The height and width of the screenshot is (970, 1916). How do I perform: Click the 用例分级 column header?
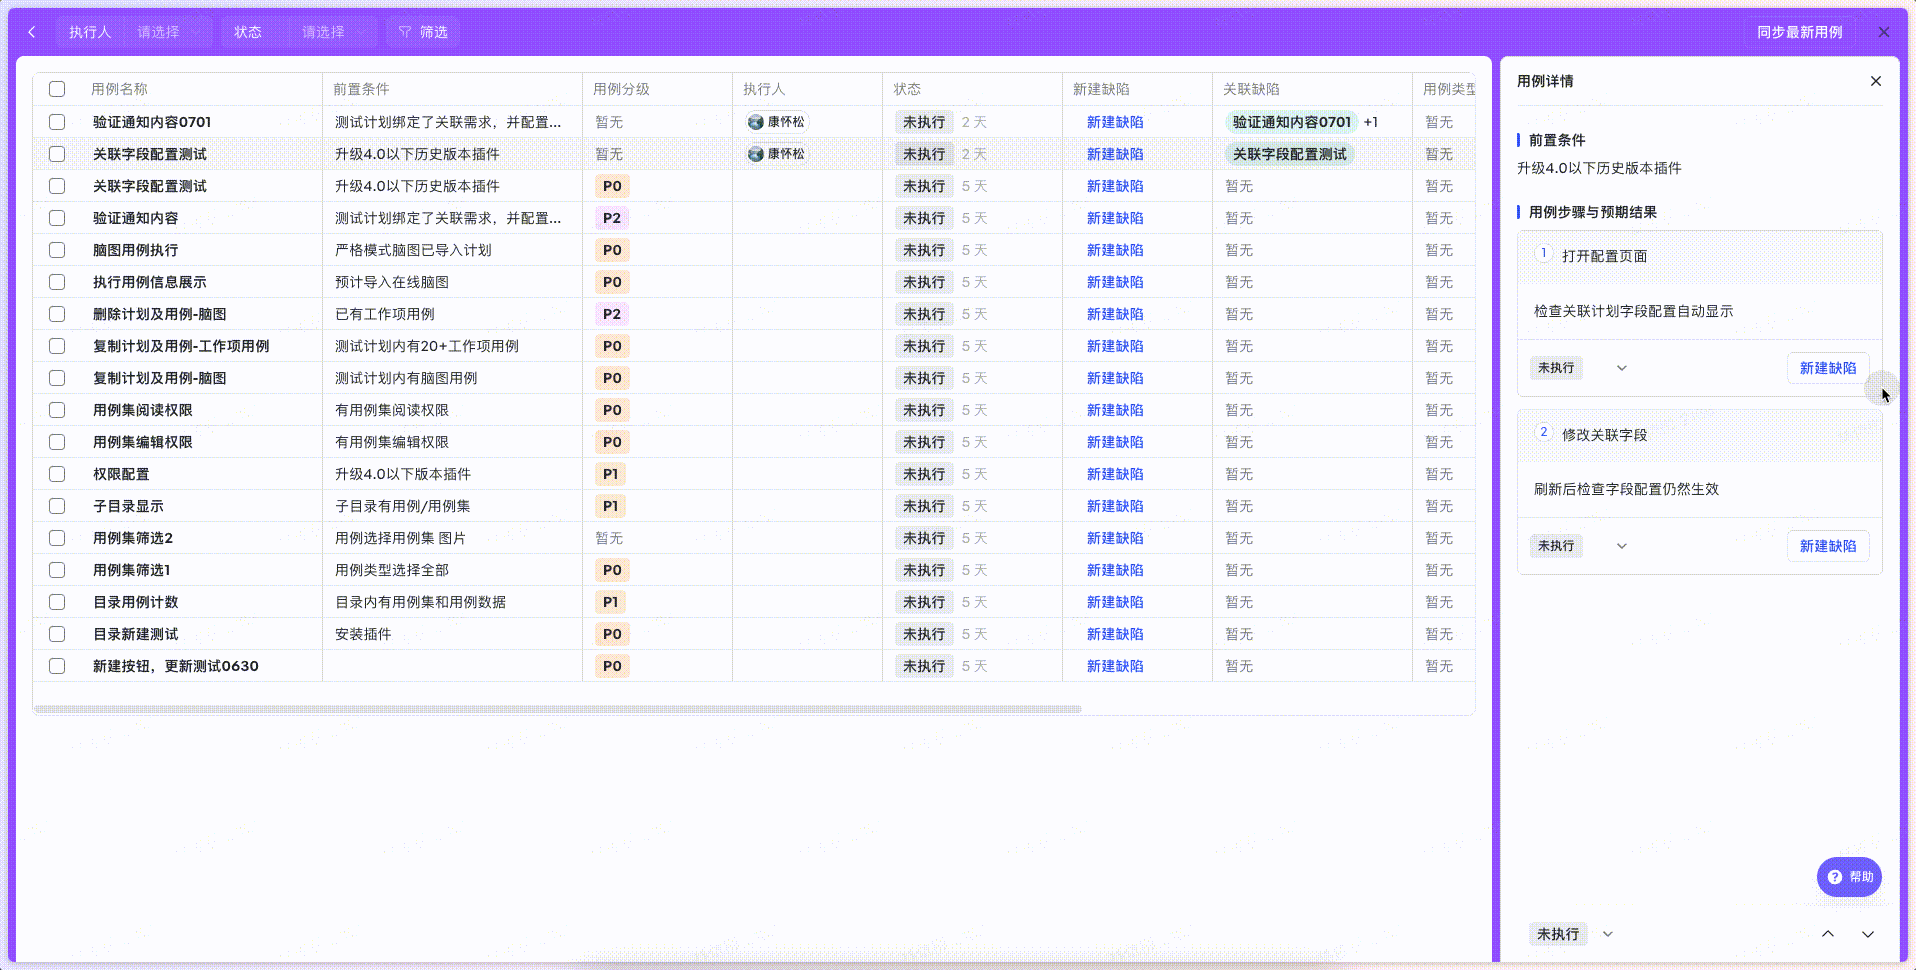tap(621, 89)
